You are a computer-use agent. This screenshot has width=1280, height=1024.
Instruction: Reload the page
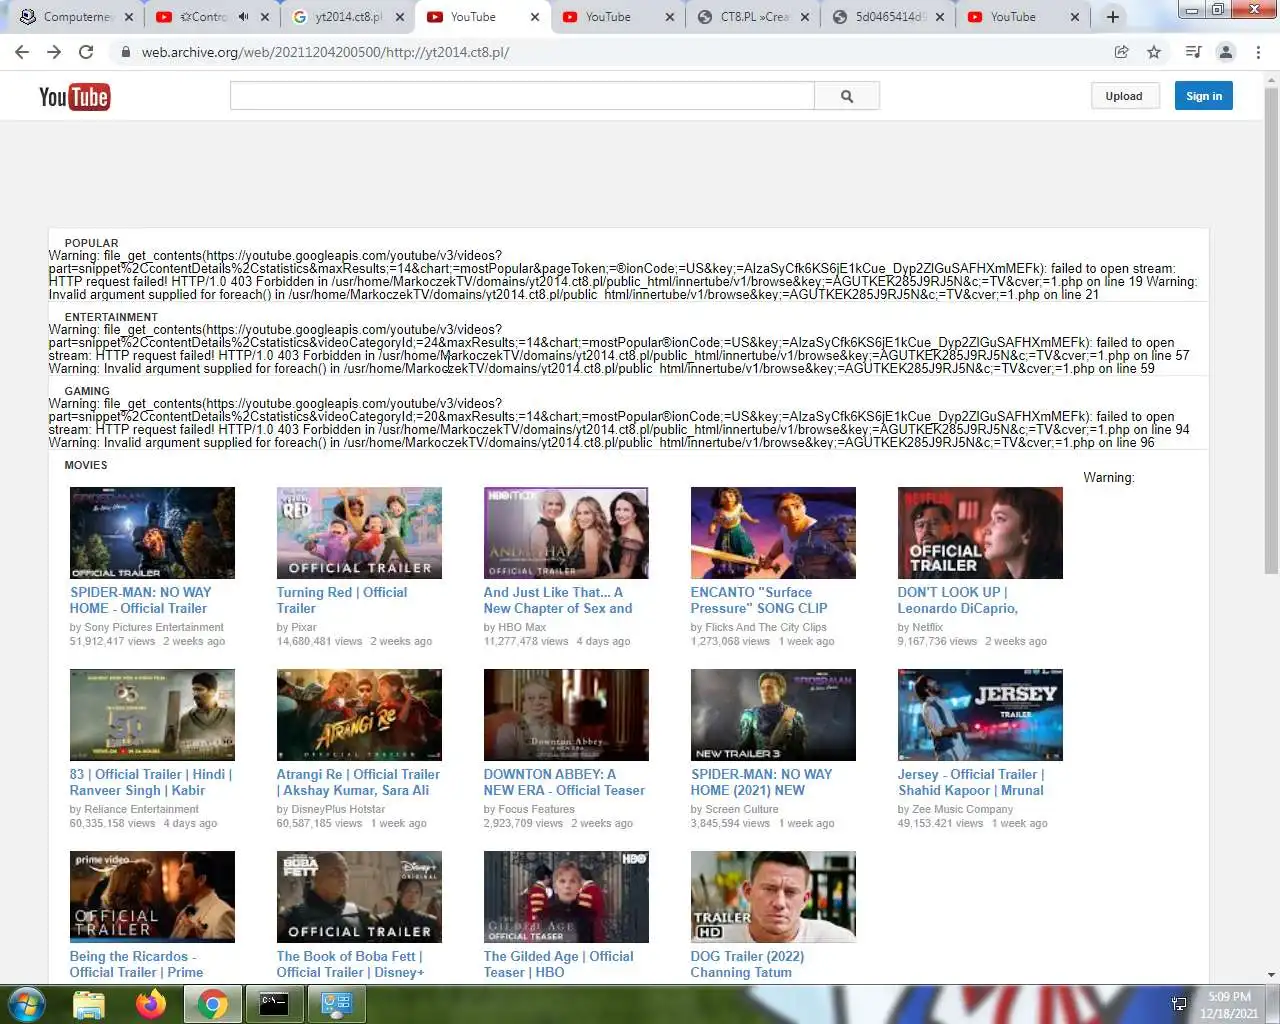tap(86, 52)
